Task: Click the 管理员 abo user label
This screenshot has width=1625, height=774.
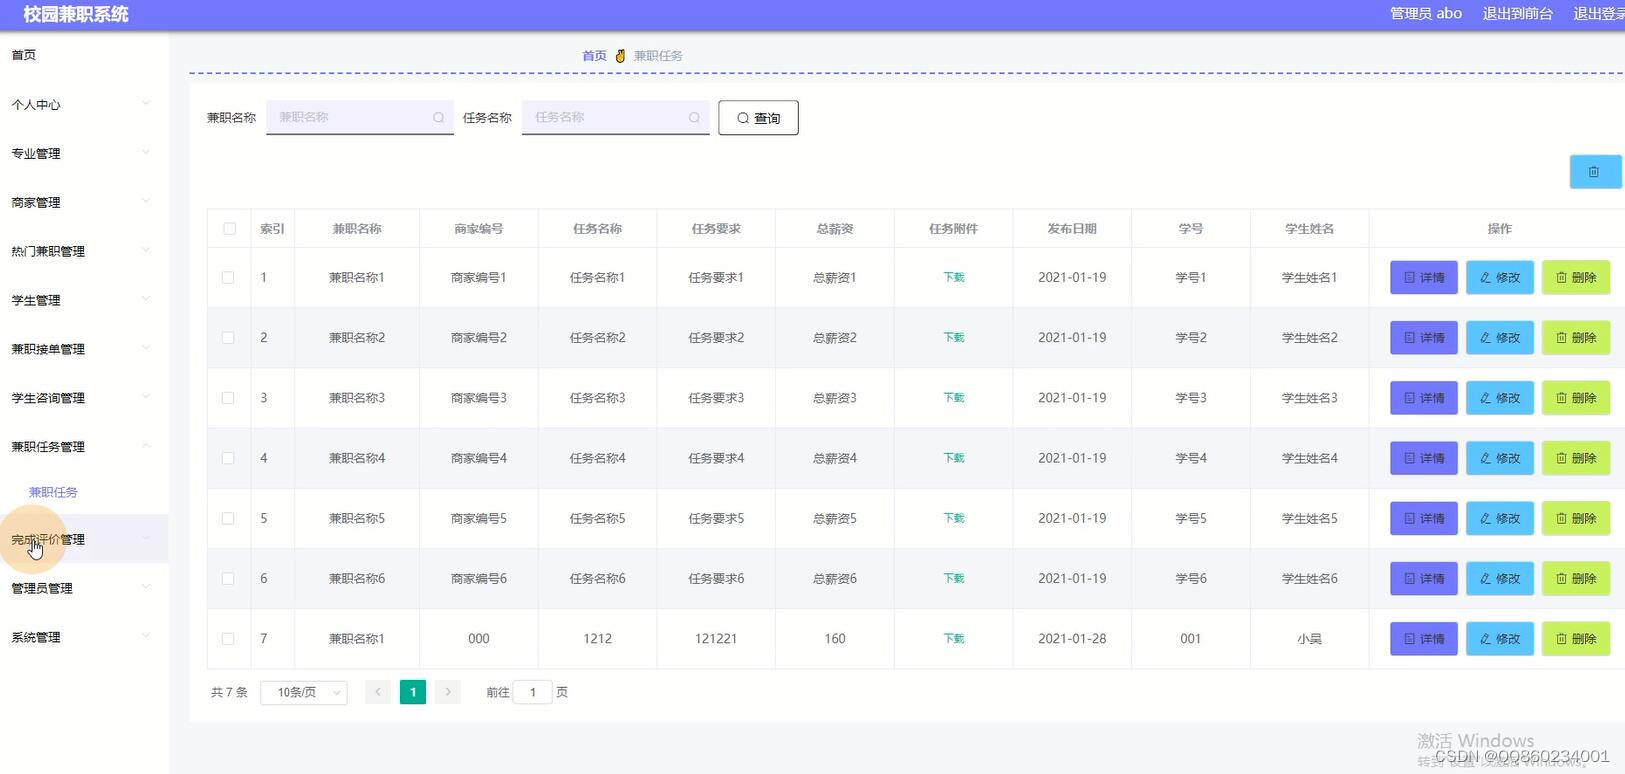Action: point(1426,13)
